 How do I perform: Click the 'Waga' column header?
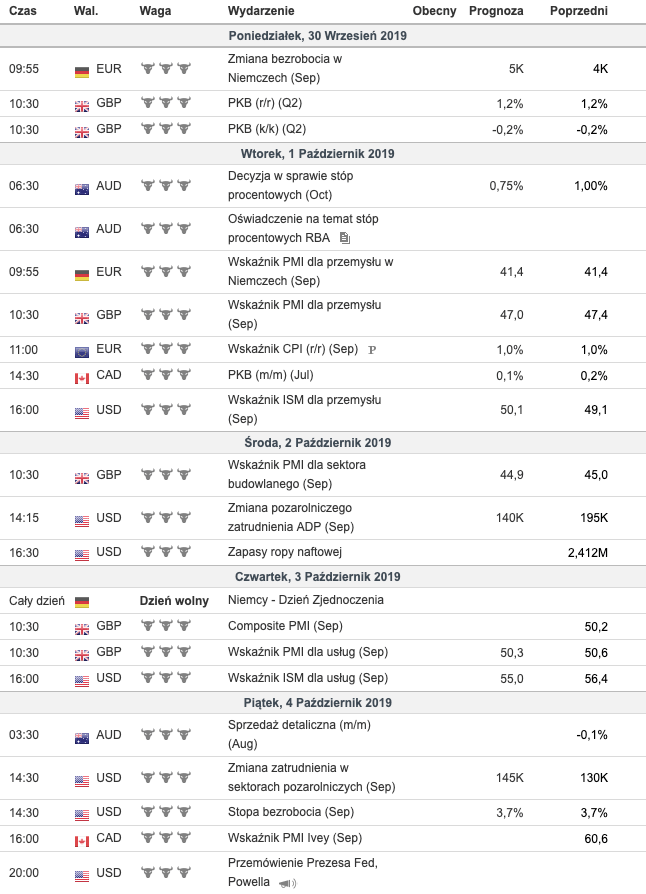(154, 10)
